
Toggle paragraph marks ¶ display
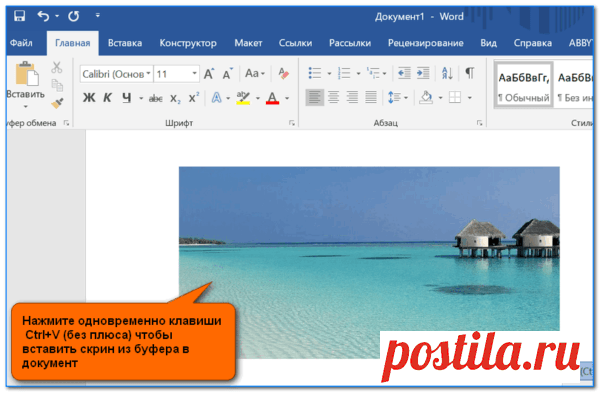(x=470, y=73)
